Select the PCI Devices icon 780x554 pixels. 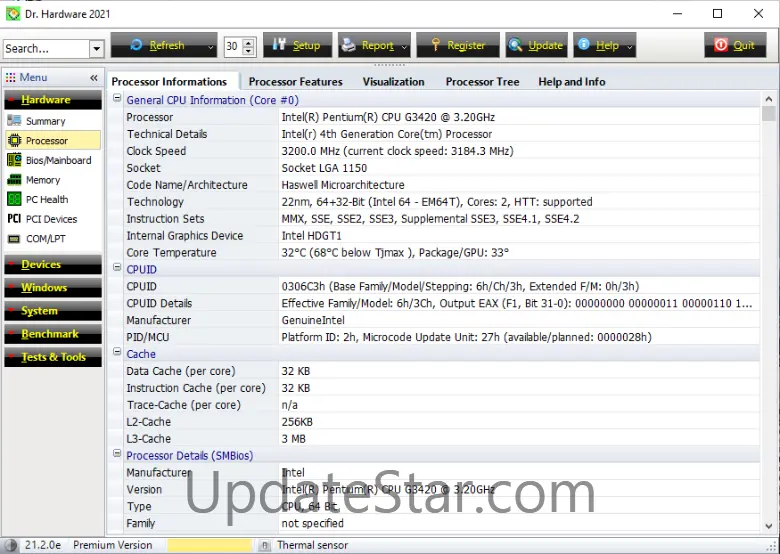[14, 219]
